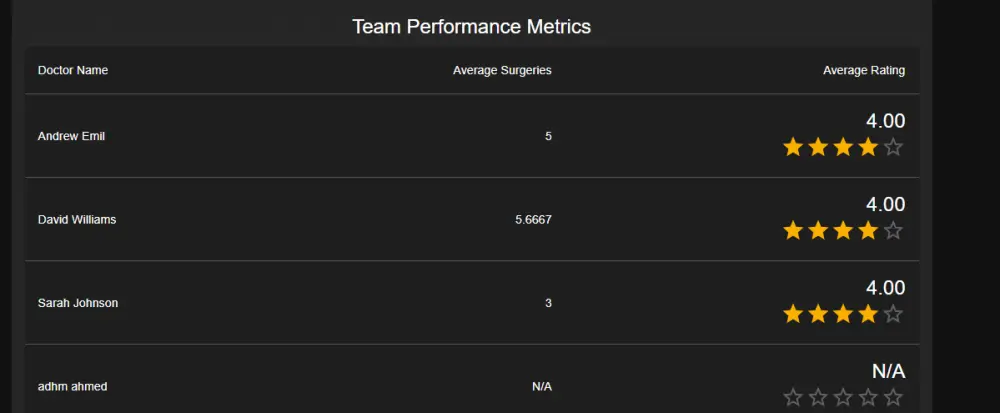Click adhm ahmed's first empty star
1000x413 pixels.
793,398
